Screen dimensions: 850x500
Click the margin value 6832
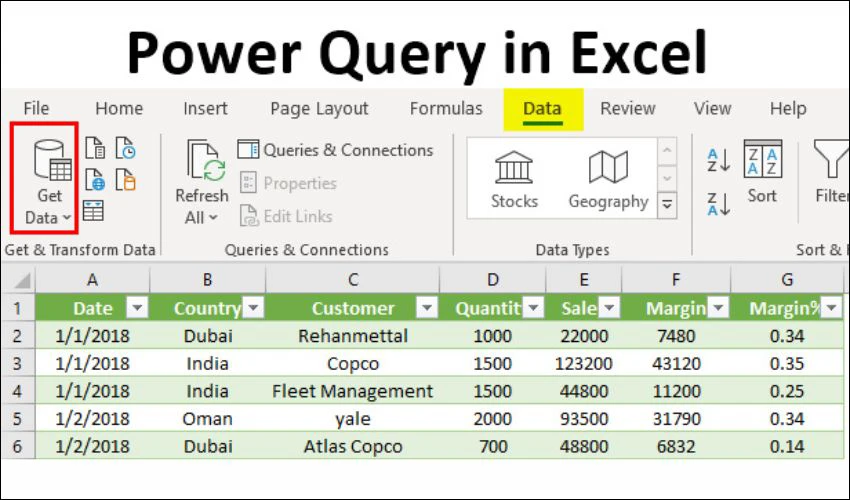tap(676, 446)
